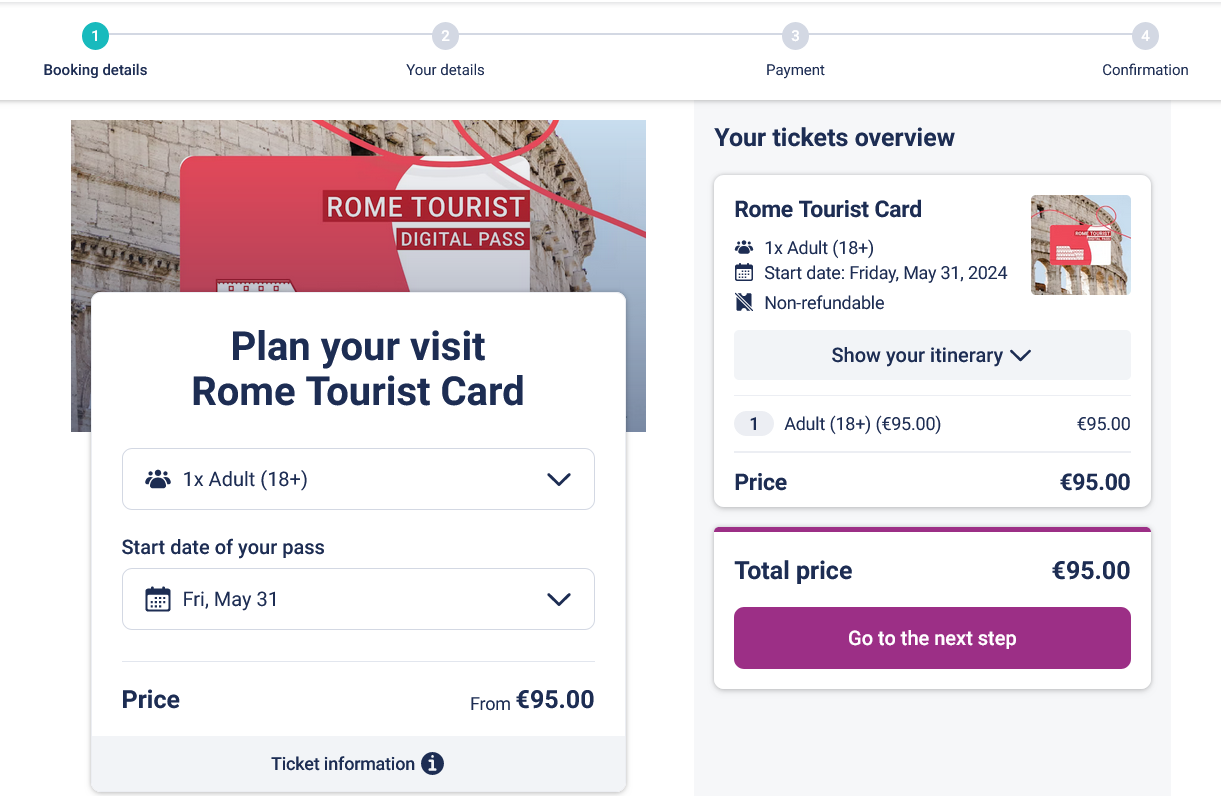Click the Rome Tourist Card thumbnail
Screen dimensions: 1221x796
click(x=1080, y=244)
